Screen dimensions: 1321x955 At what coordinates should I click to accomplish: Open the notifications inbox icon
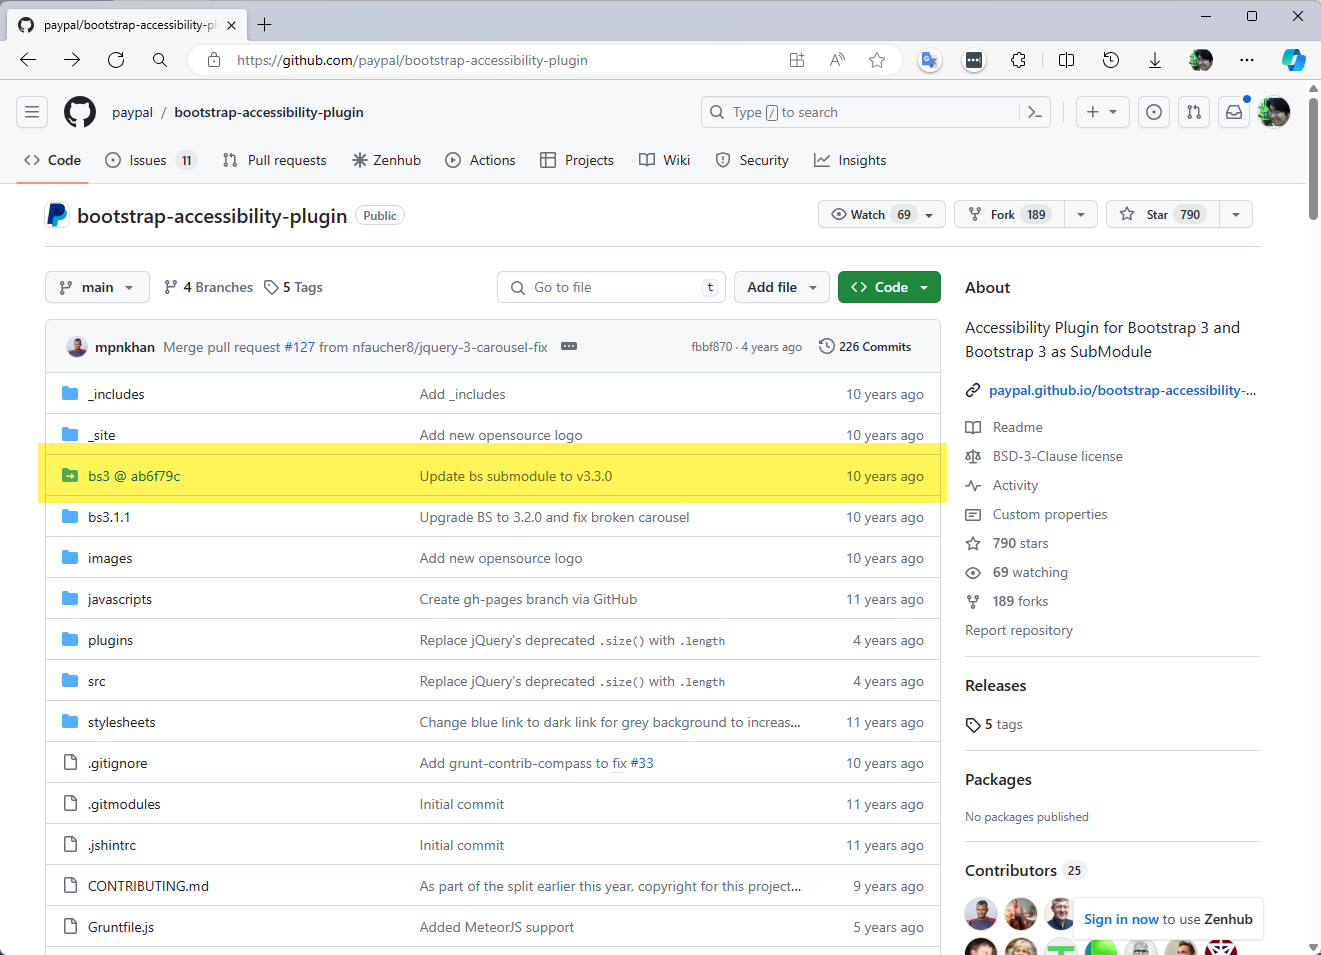tap(1234, 112)
